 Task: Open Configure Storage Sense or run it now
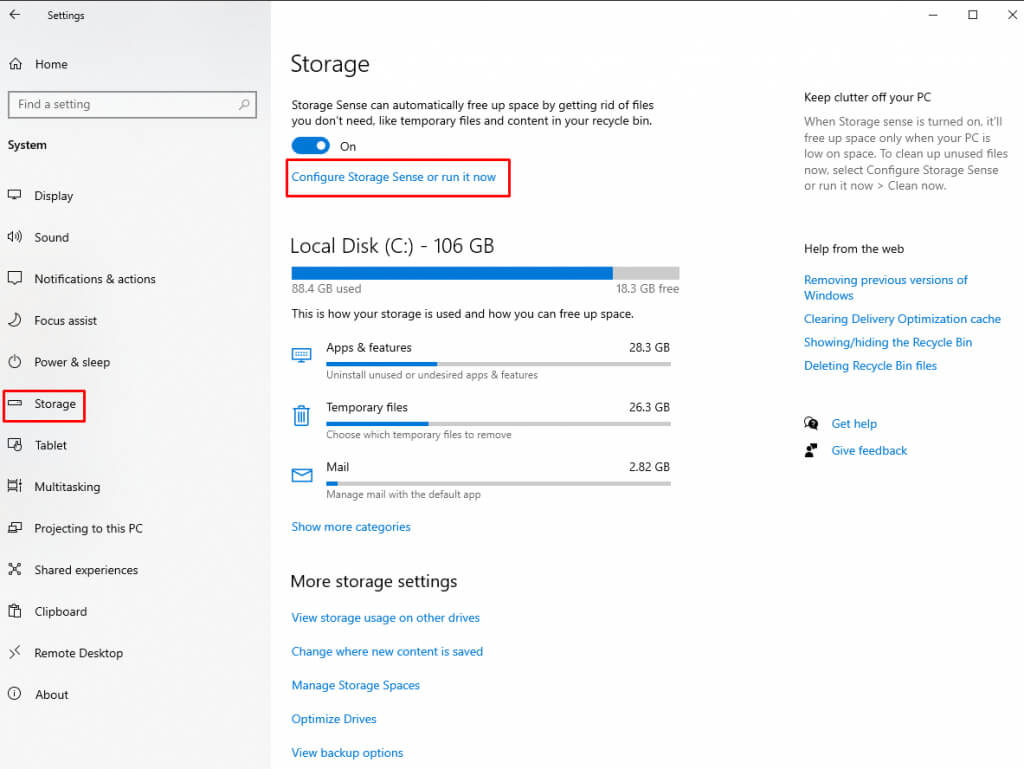(x=393, y=177)
